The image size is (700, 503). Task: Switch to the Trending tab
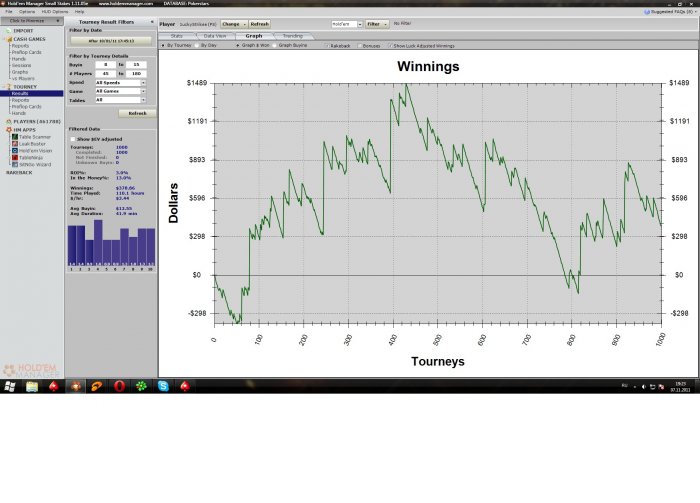[293, 36]
